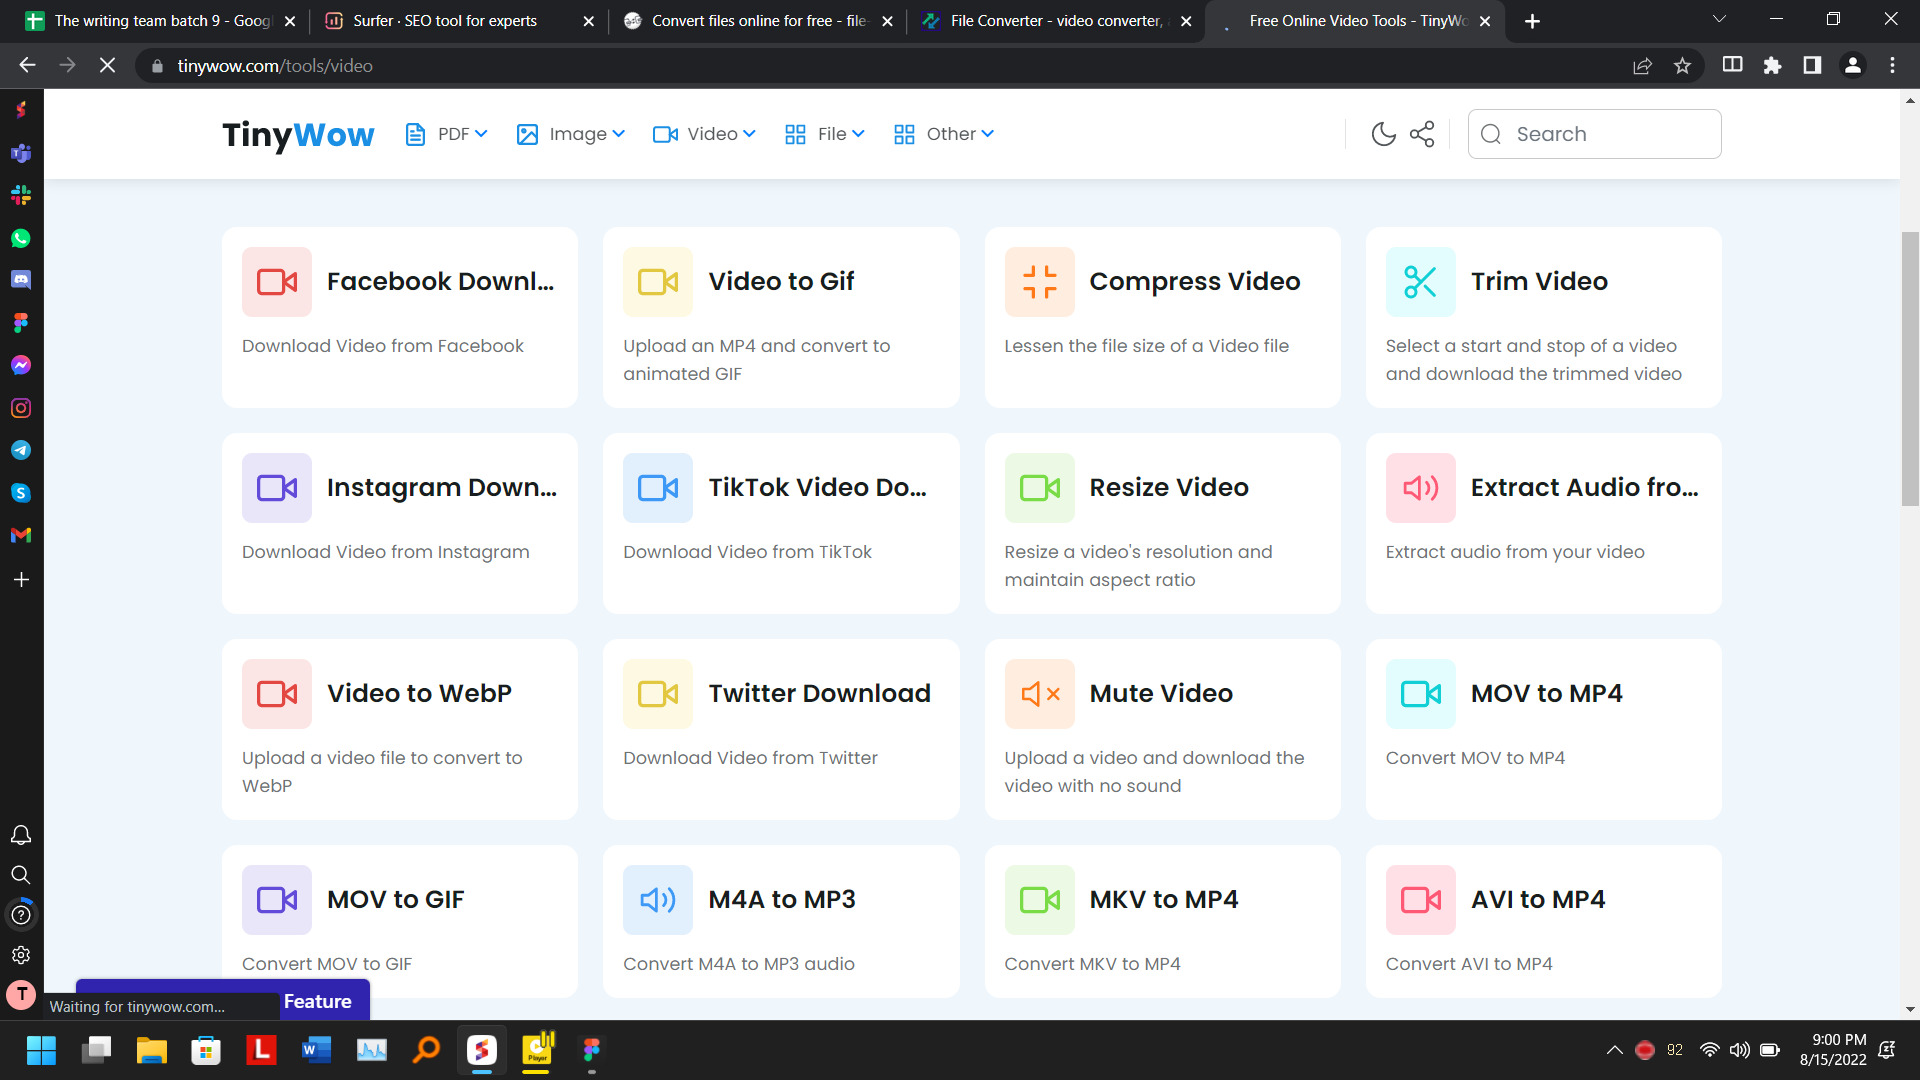The height and width of the screenshot is (1080, 1920).
Task: Open Instagram from the browser sidebar
Action: [21, 408]
